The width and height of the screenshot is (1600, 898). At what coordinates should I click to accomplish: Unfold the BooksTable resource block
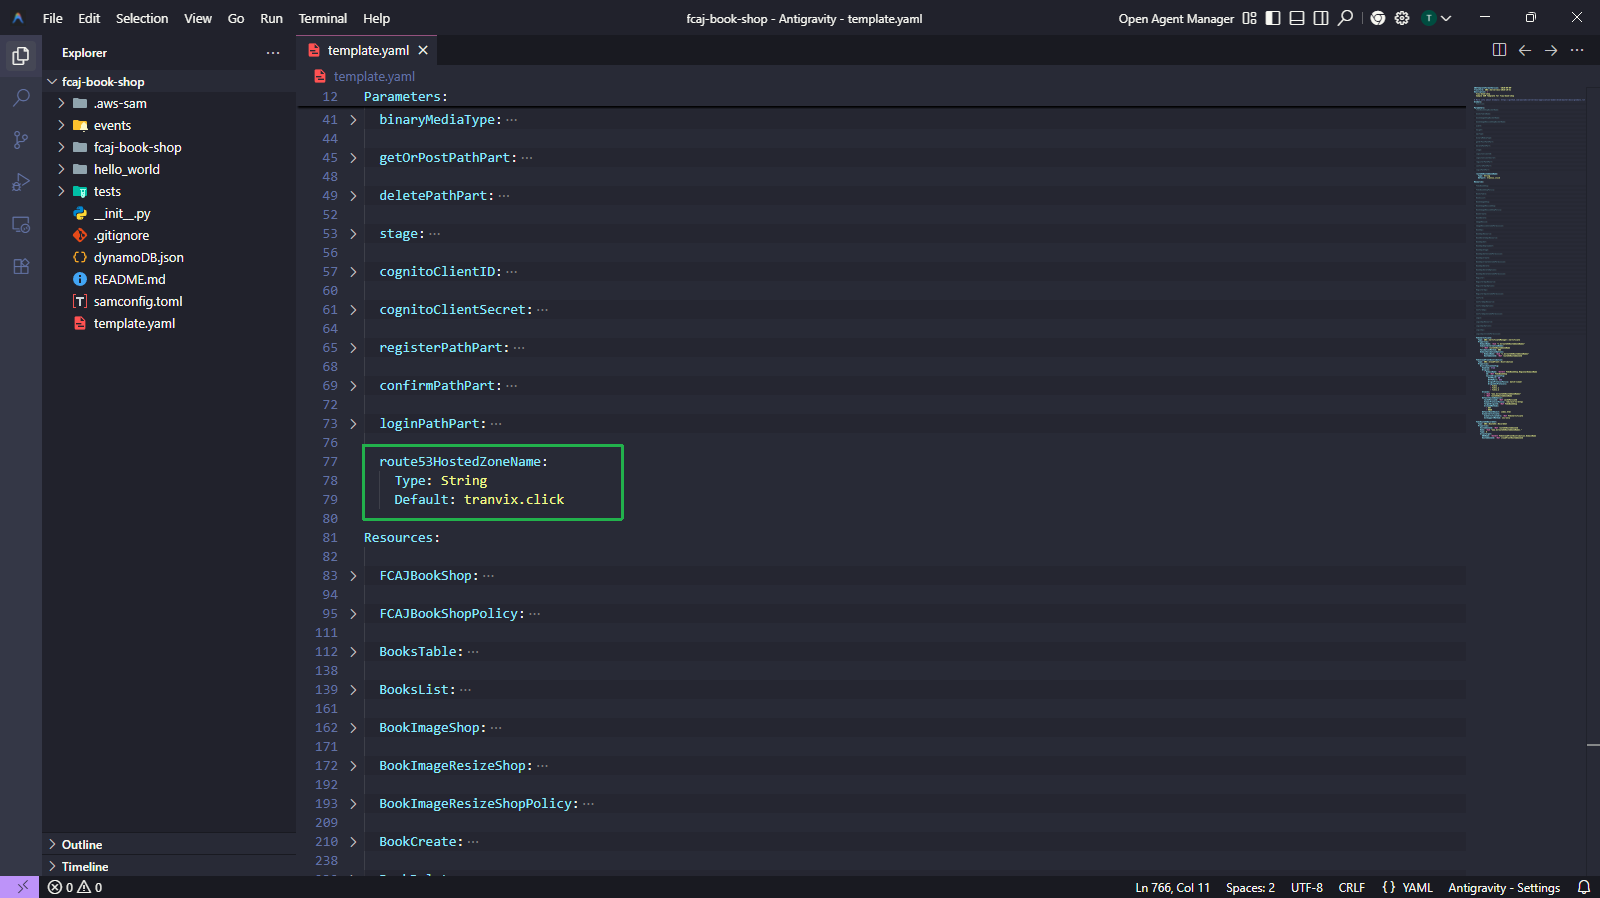pyautogui.click(x=353, y=651)
